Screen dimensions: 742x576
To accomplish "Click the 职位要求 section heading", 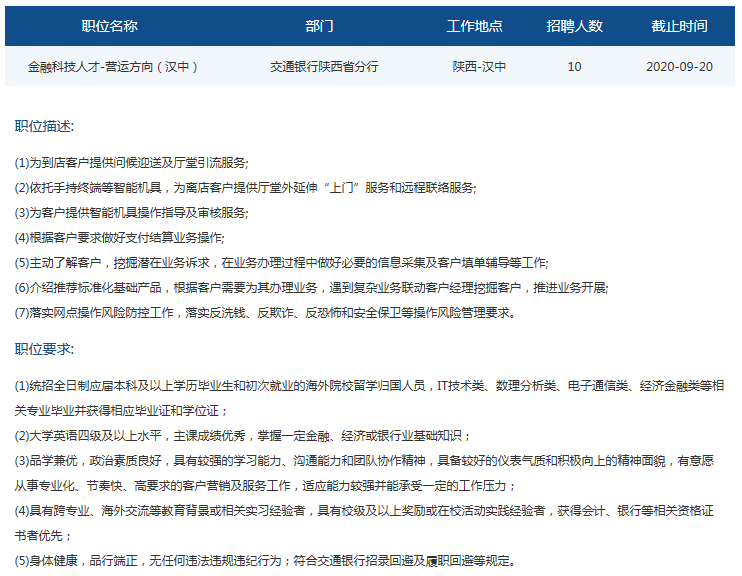I will point(44,349).
